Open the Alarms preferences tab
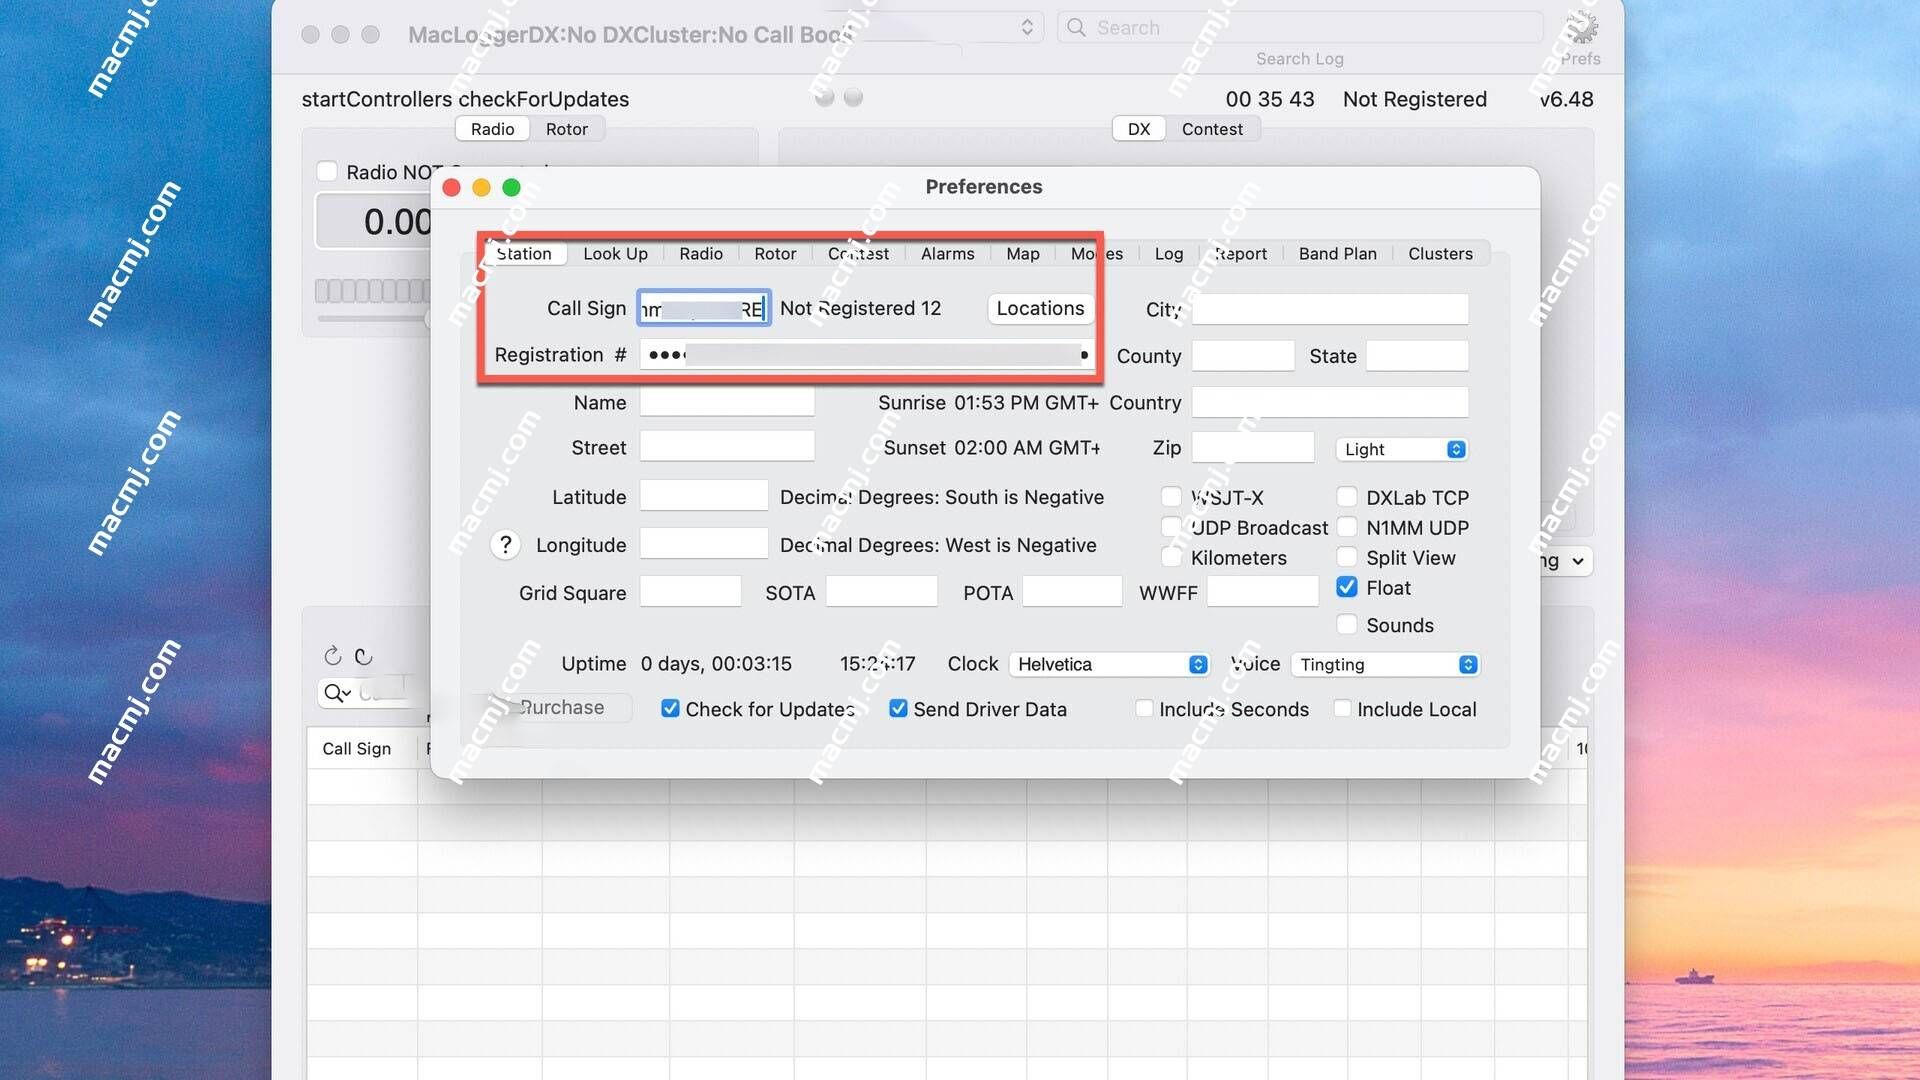This screenshot has height=1080, width=1920. pos(947,253)
